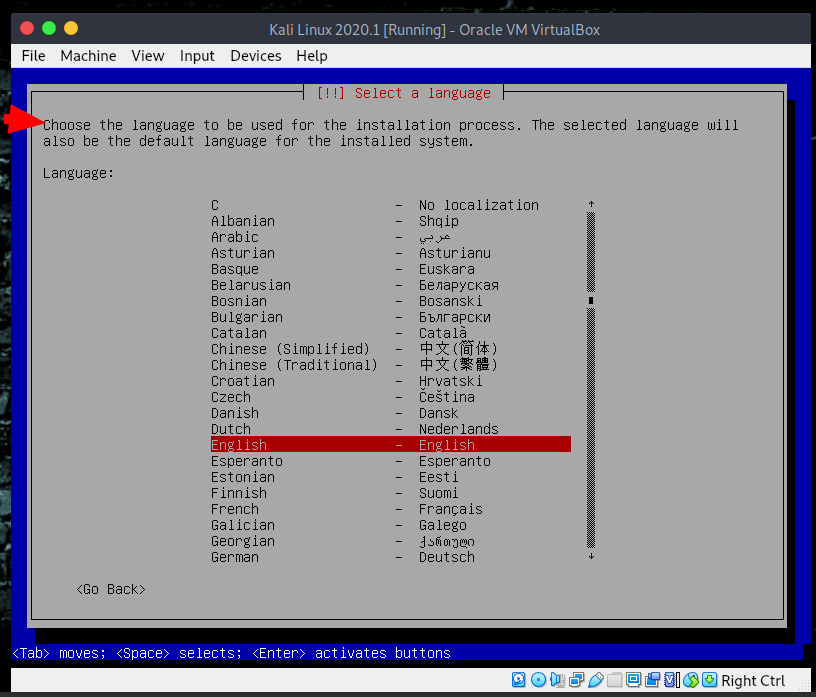
Task: Click the language list scroll down arrow
Action: (x=591, y=556)
